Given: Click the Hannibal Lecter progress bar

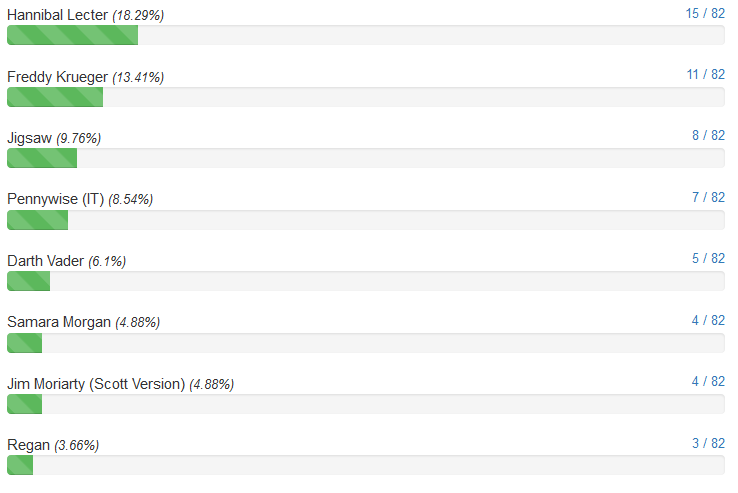Looking at the screenshot, I should (x=366, y=35).
